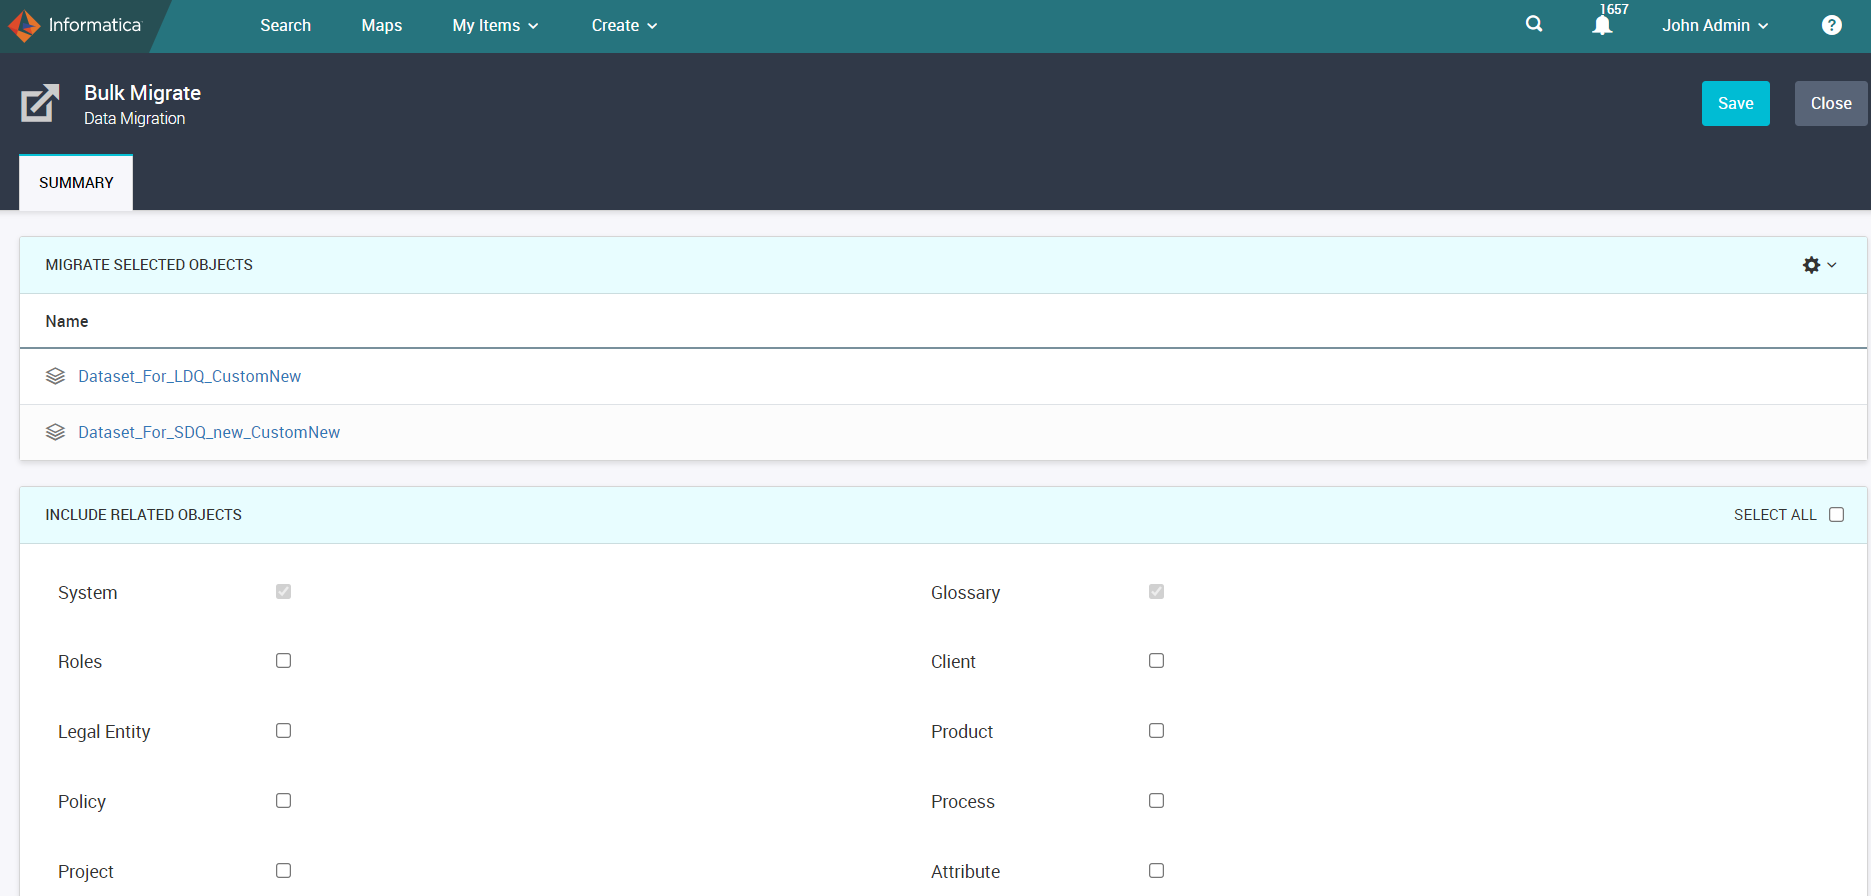Click the Informatica logo
This screenshot has width=1871, height=896.
coord(75,25)
